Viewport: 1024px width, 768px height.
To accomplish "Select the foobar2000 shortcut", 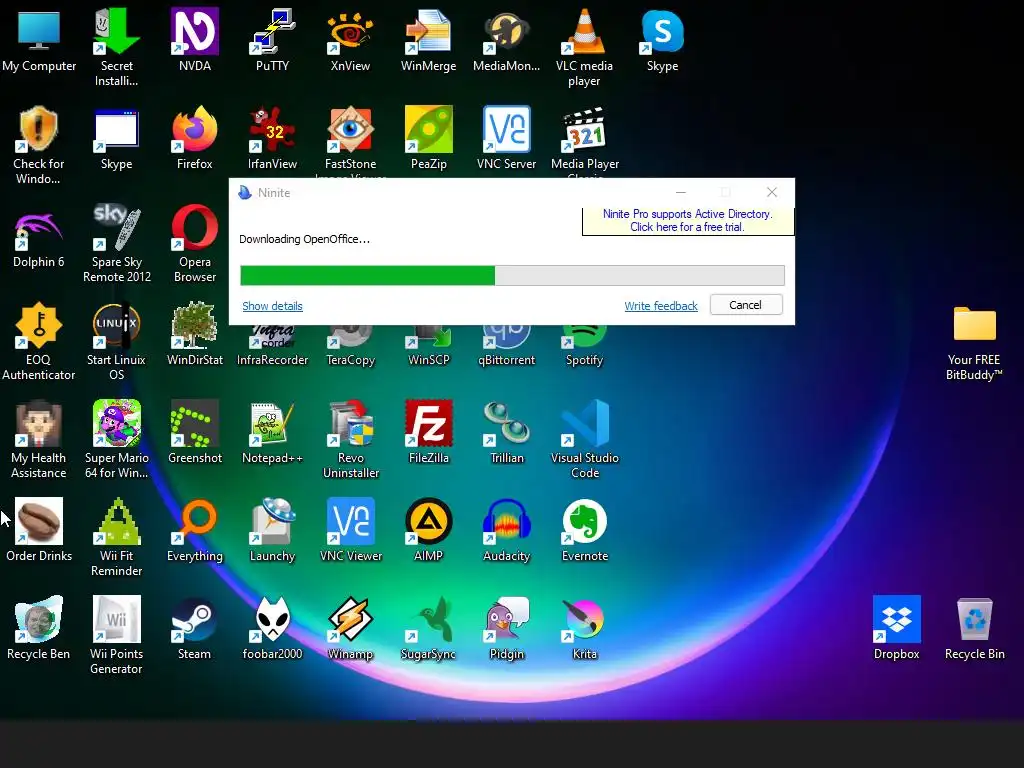I will [272, 619].
